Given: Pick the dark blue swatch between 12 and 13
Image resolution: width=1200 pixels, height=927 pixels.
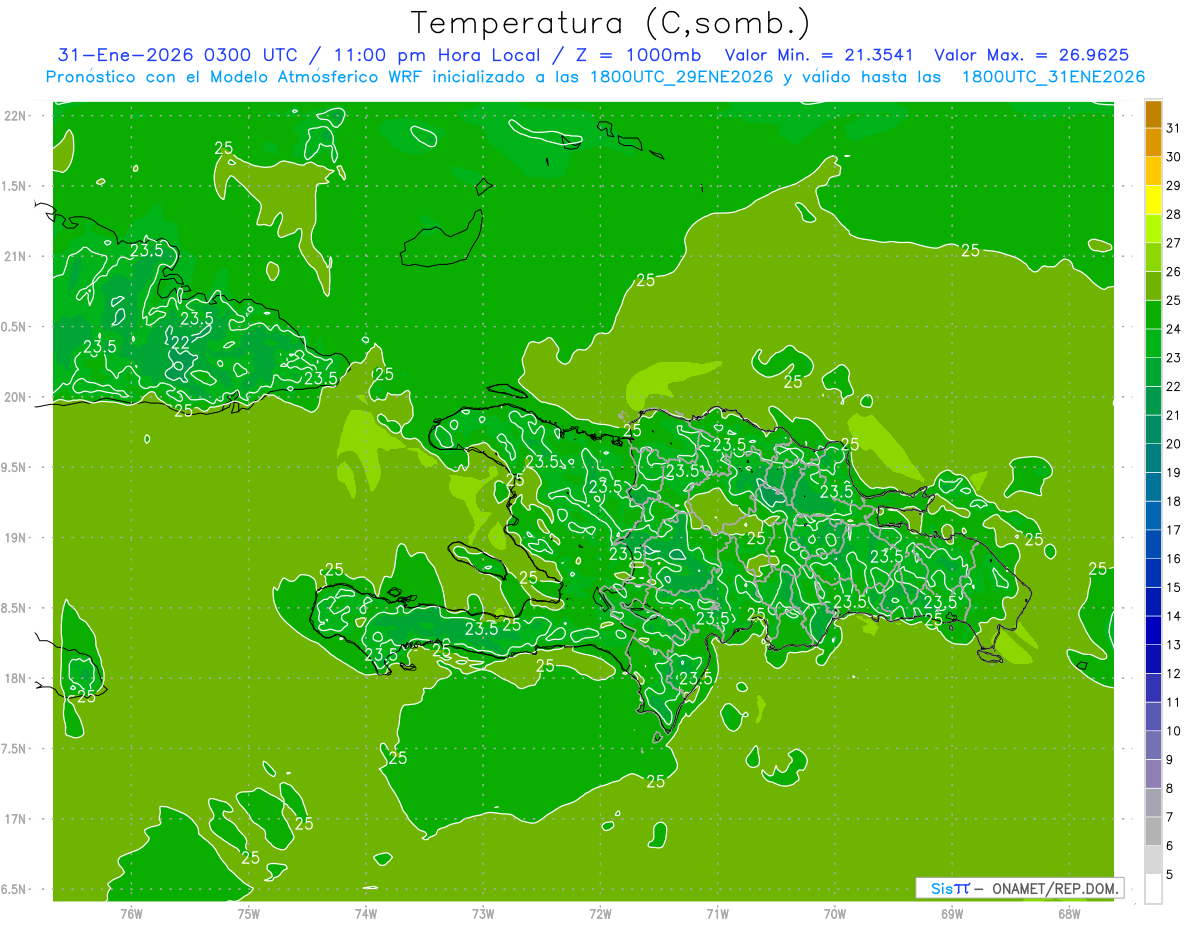Looking at the screenshot, I should [x=1153, y=659].
